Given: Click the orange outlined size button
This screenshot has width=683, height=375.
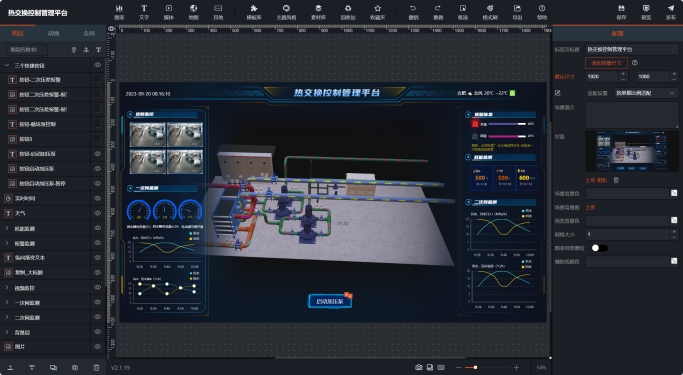Looking at the screenshot, I should tap(606, 63).
